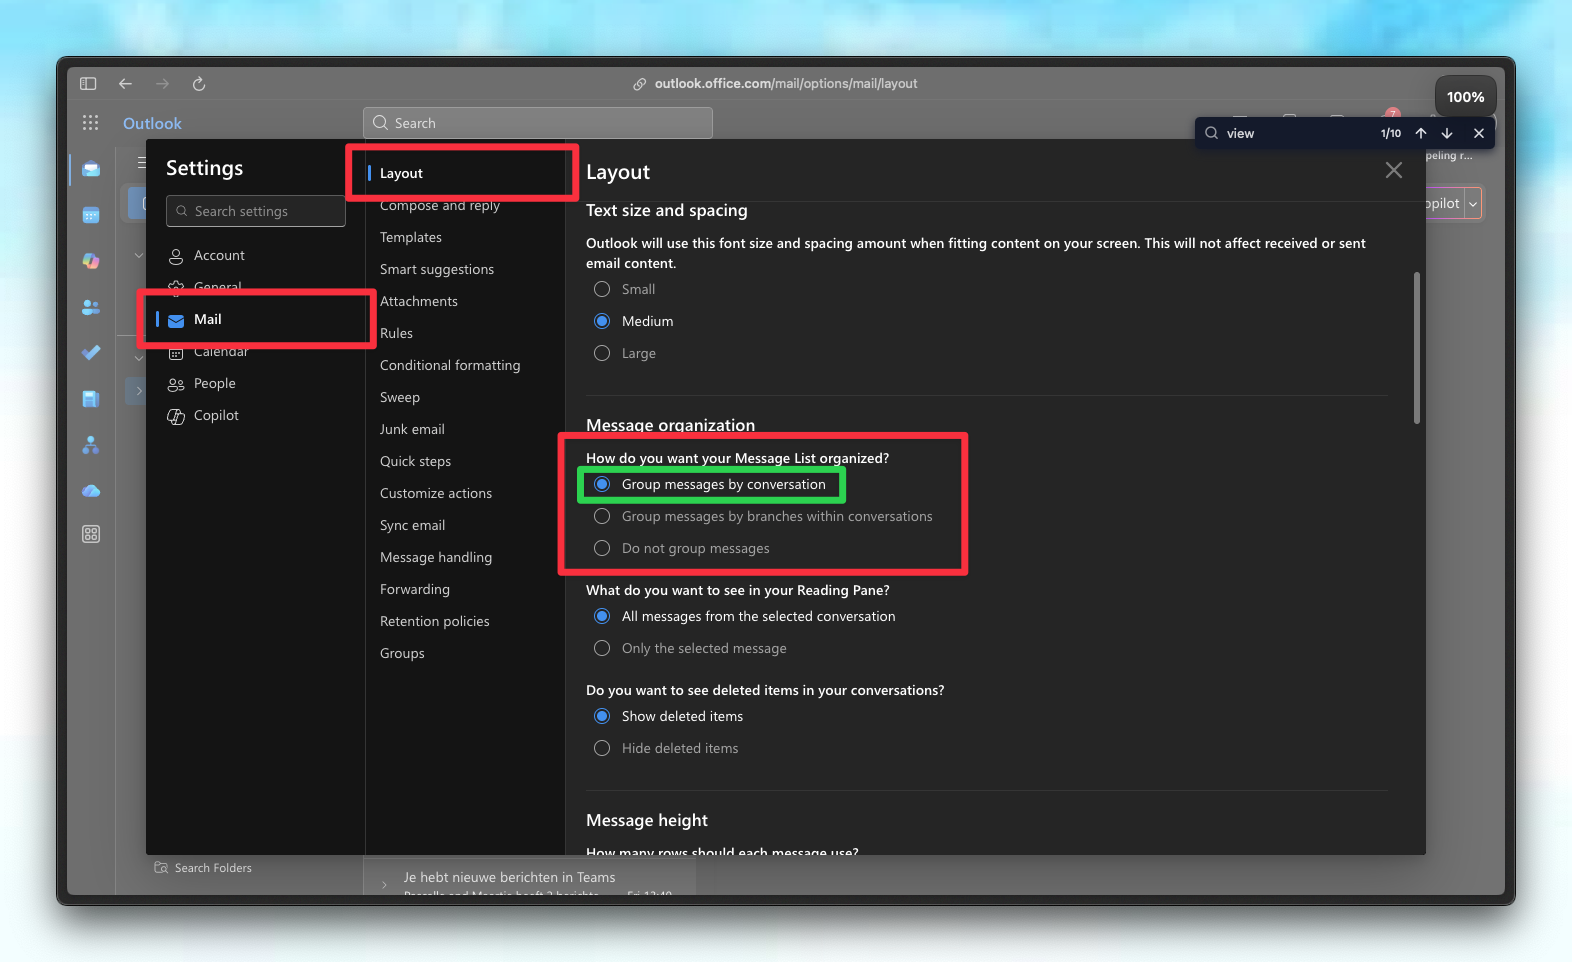Open More apps icon in app rail
Image resolution: width=1572 pixels, height=962 pixels.
tap(91, 534)
